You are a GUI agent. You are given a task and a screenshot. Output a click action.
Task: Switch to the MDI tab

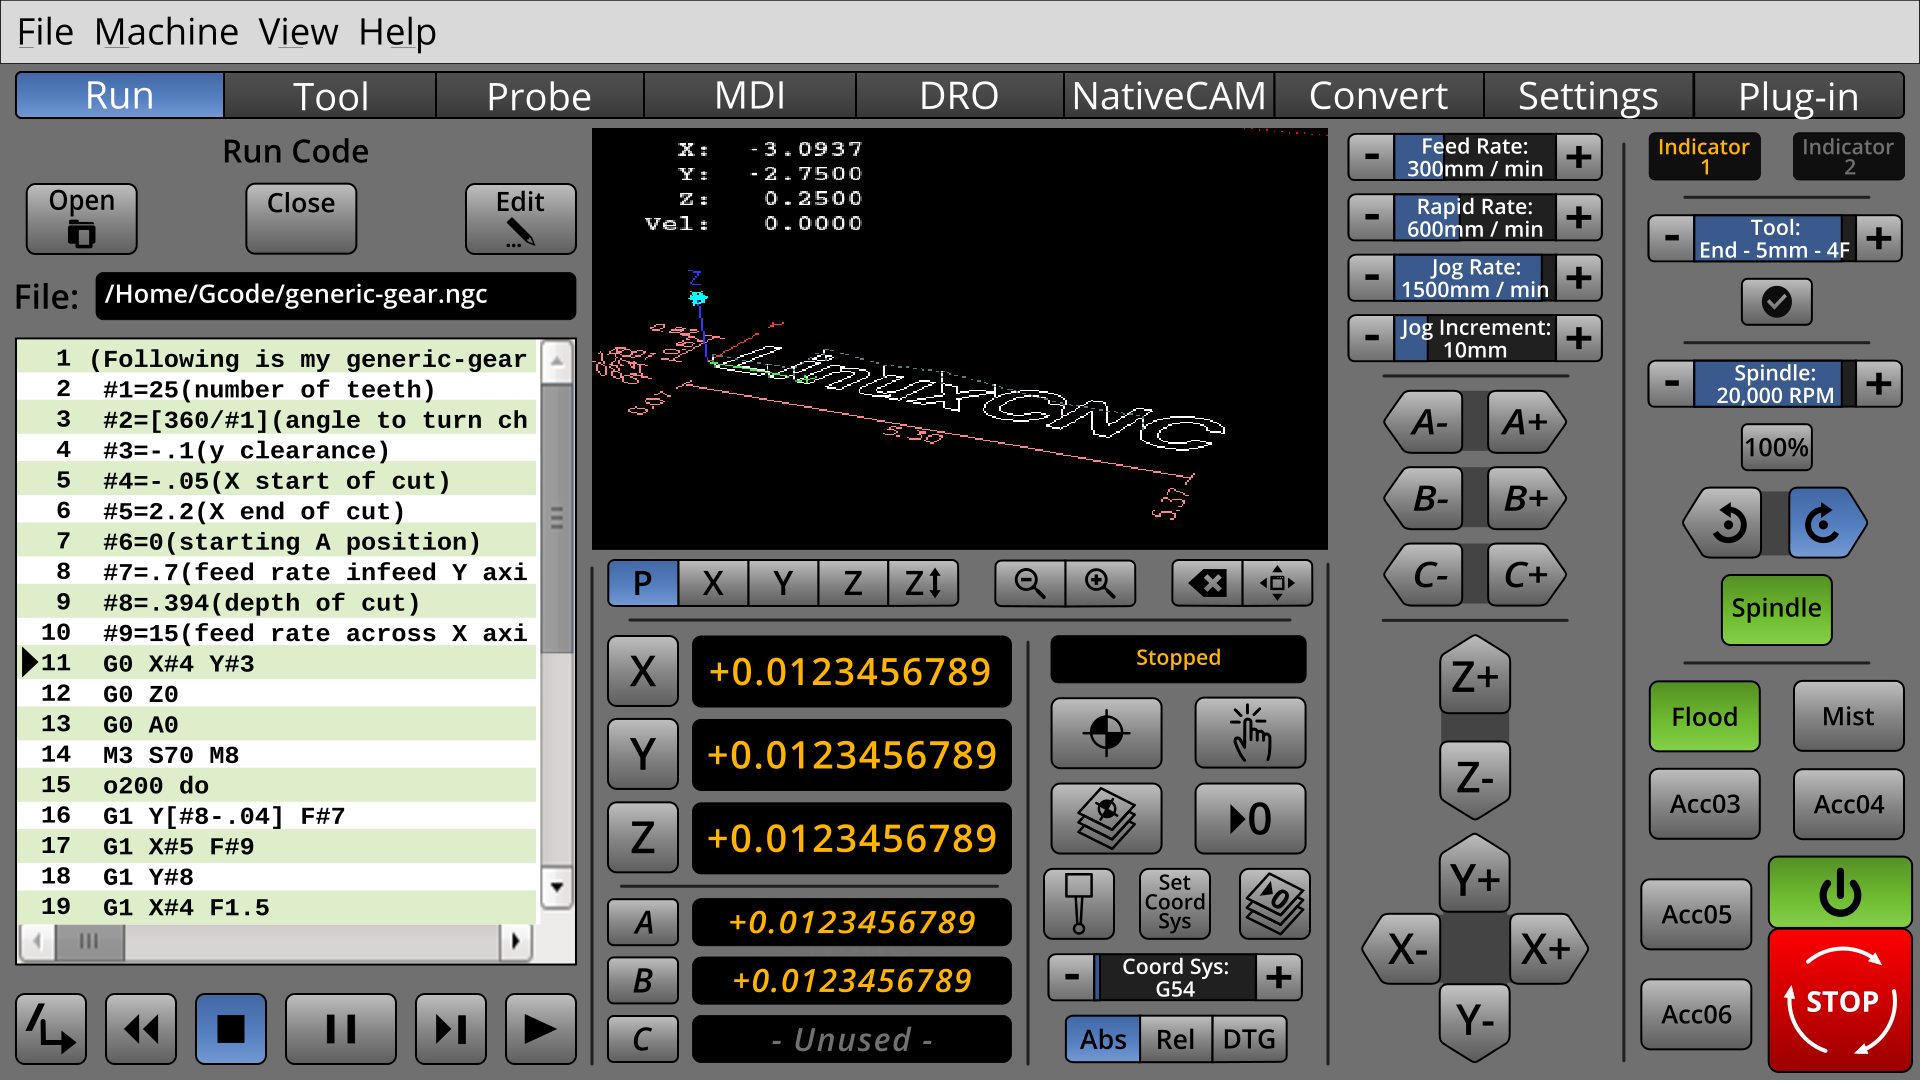[749, 96]
